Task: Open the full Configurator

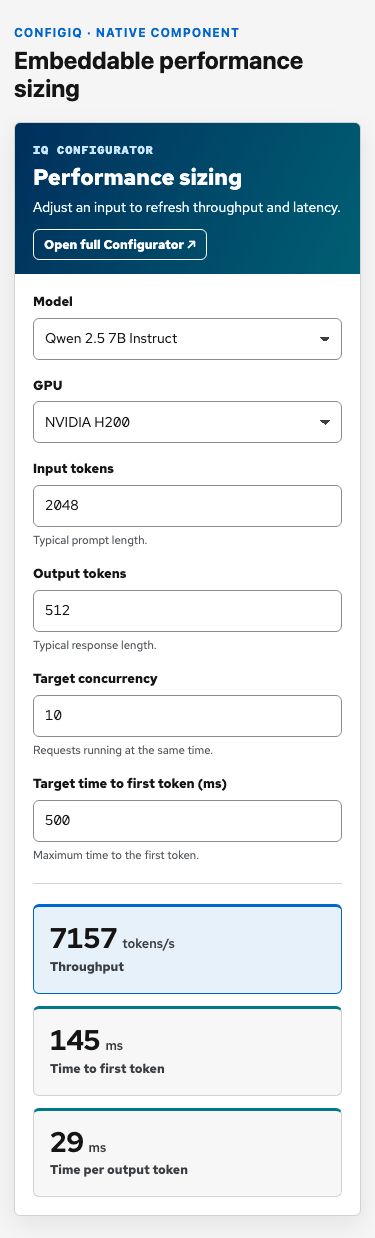Action: (x=120, y=245)
